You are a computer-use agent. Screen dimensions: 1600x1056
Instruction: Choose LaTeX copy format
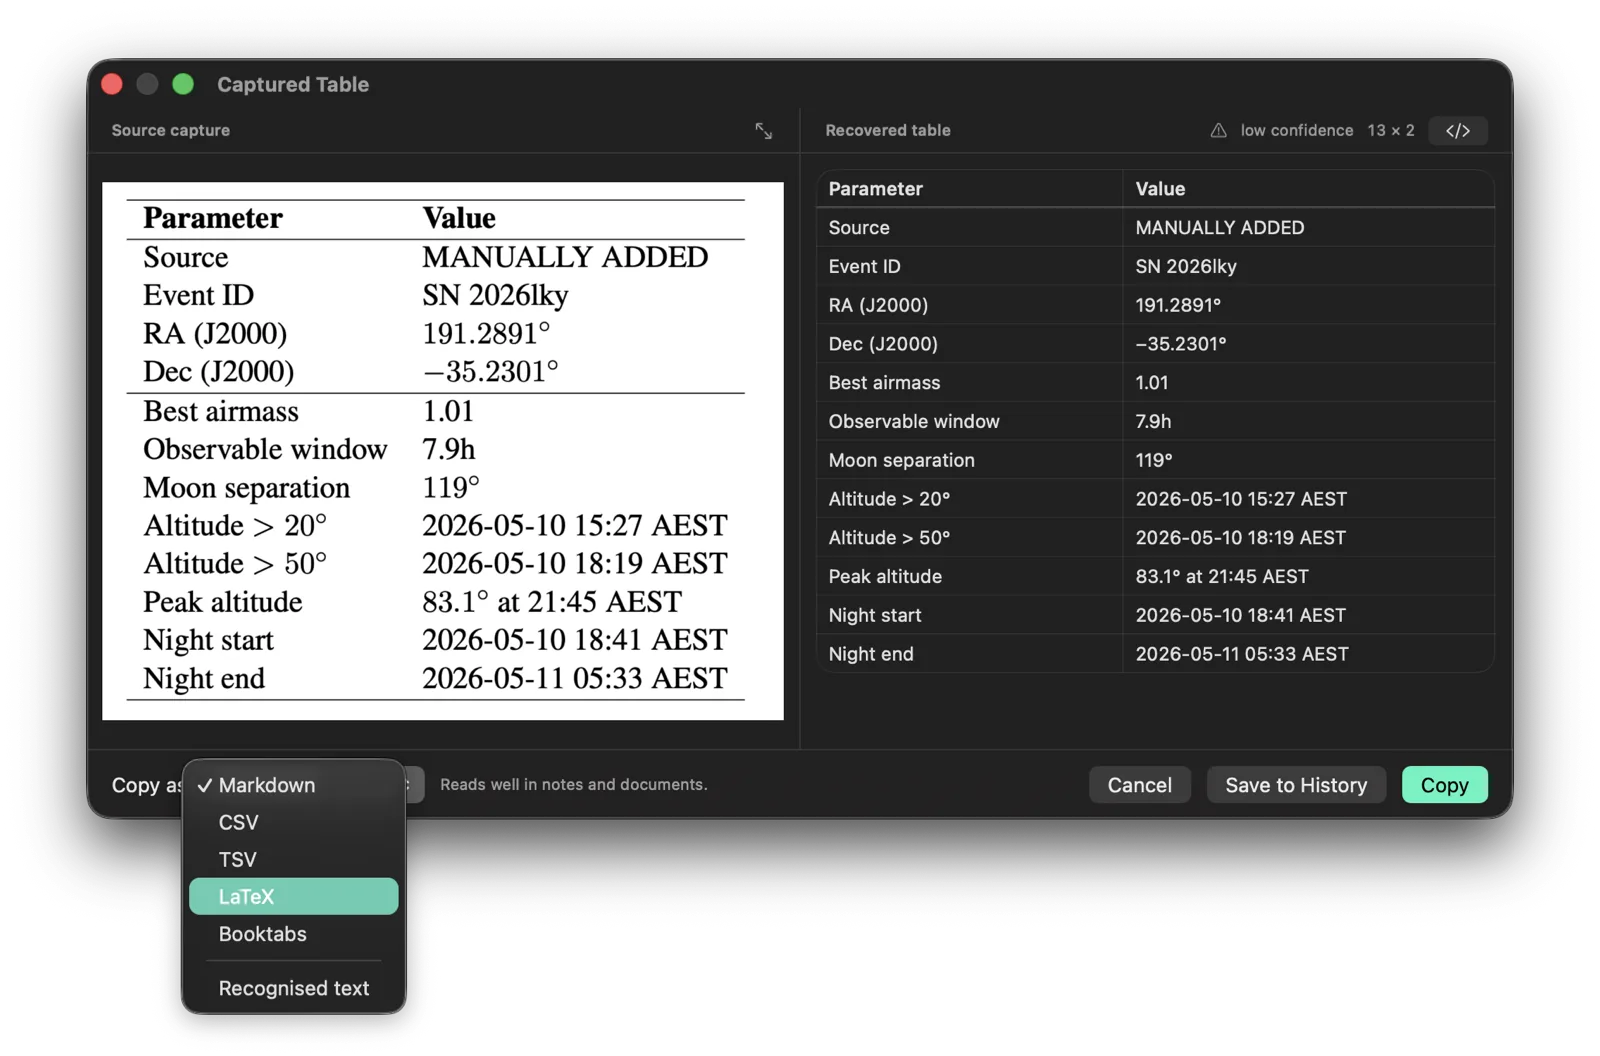click(x=293, y=896)
